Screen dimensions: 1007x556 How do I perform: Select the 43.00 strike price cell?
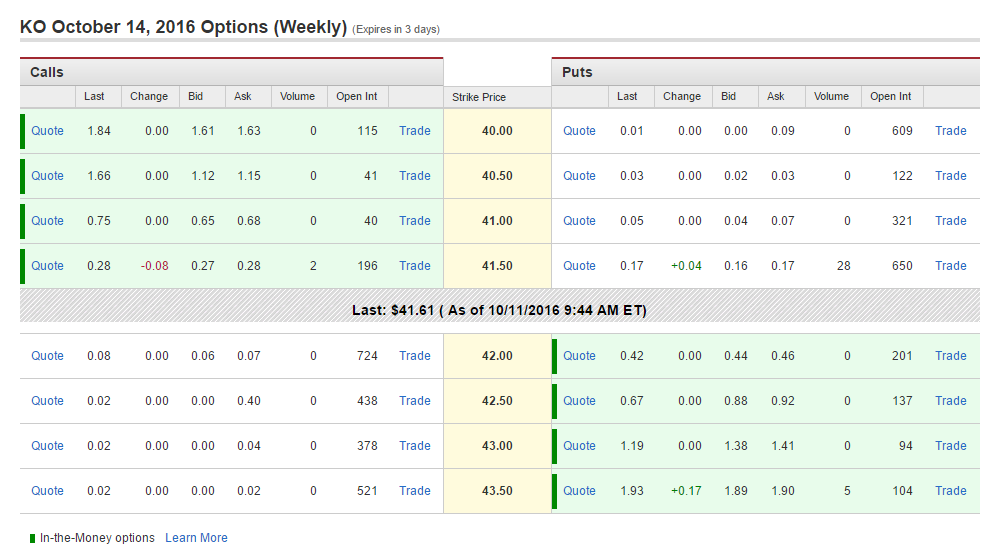coord(497,446)
